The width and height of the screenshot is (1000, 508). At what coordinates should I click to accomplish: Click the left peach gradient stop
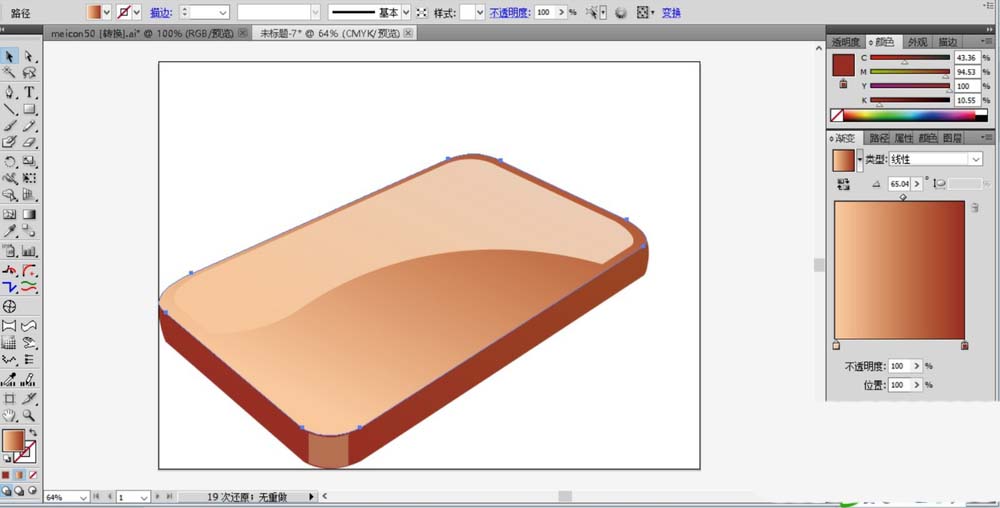pyautogui.click(x=836, y=345)
